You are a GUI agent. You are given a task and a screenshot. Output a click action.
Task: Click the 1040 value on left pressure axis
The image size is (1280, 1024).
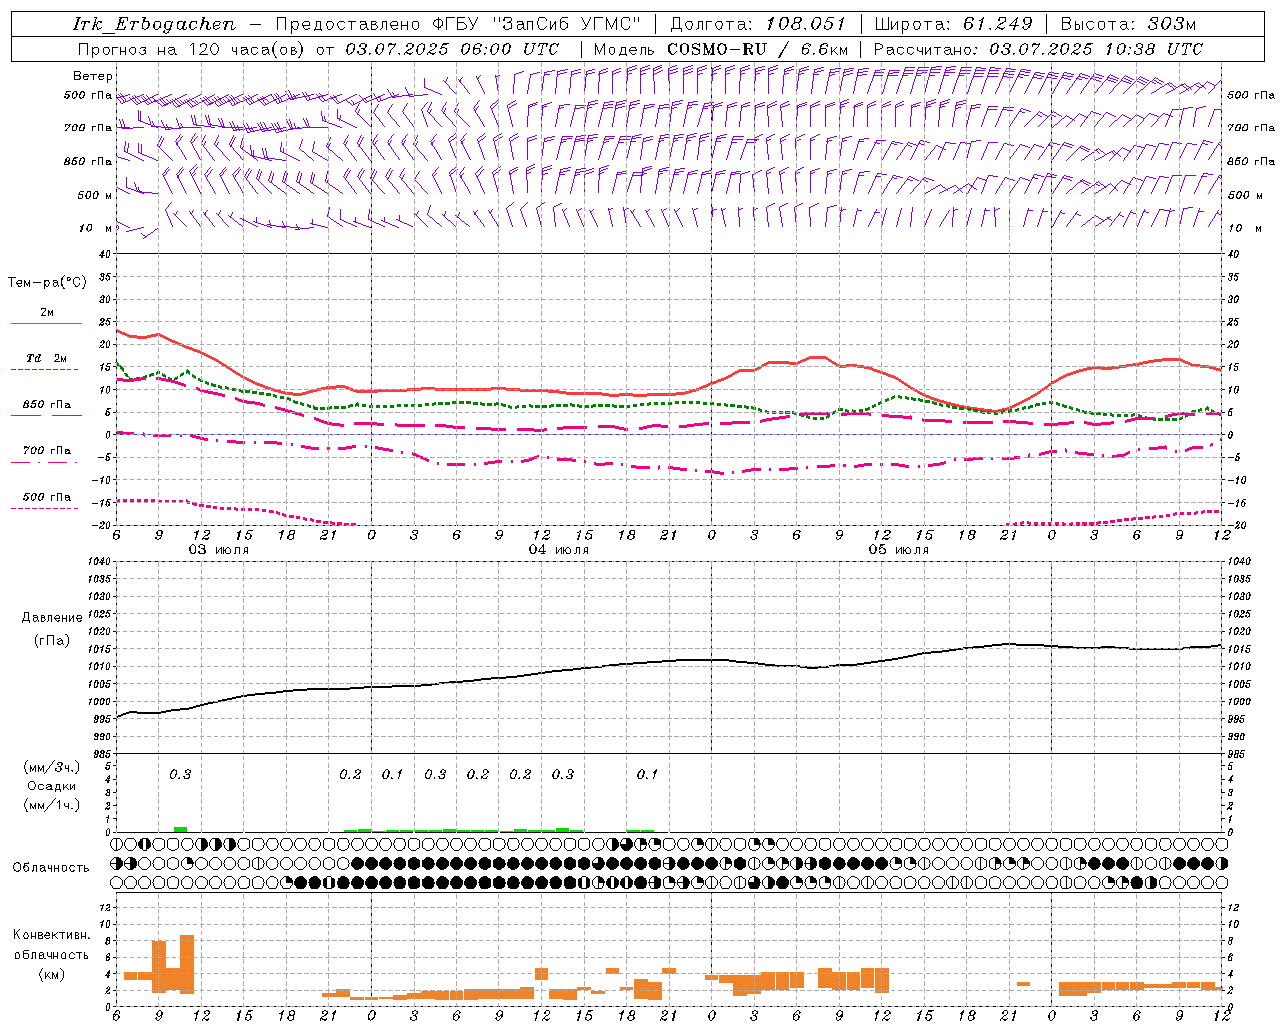(x=97, y=562)
